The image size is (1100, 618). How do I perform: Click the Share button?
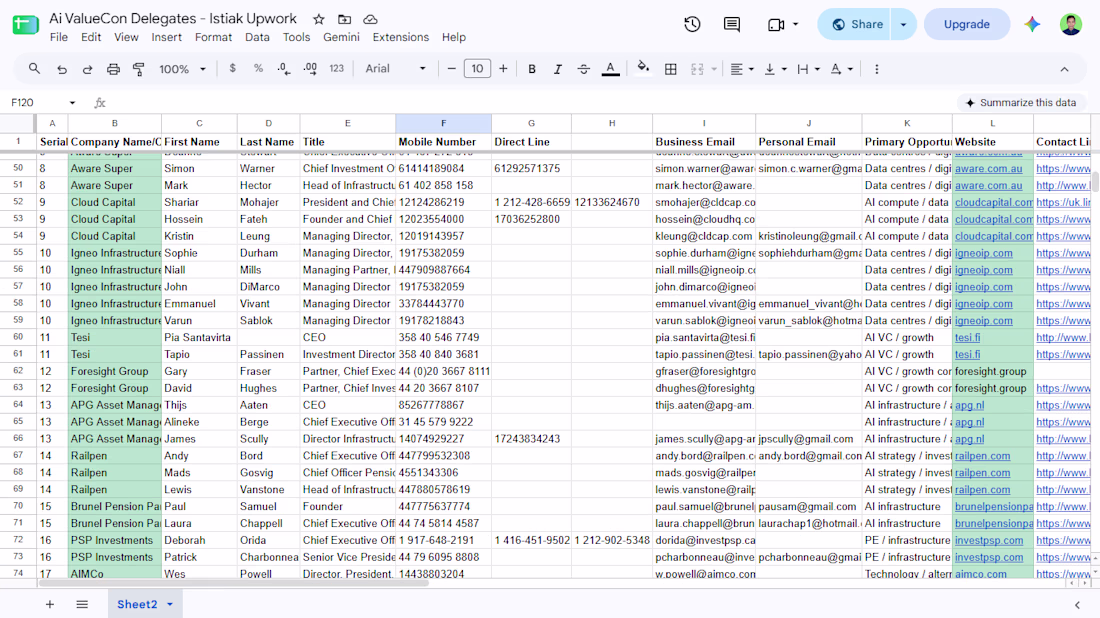pos(855,25)
